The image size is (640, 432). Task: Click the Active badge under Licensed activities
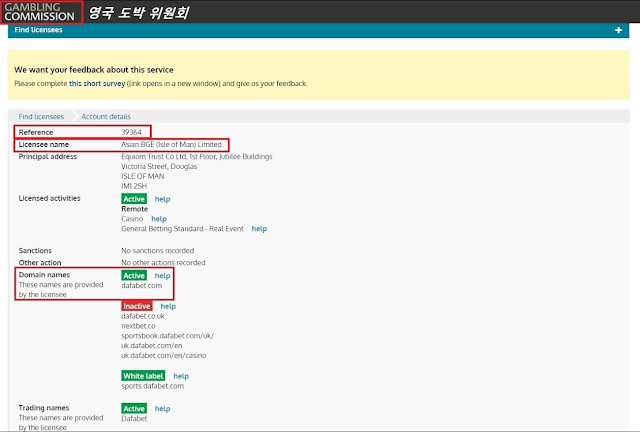pos(134,199)
